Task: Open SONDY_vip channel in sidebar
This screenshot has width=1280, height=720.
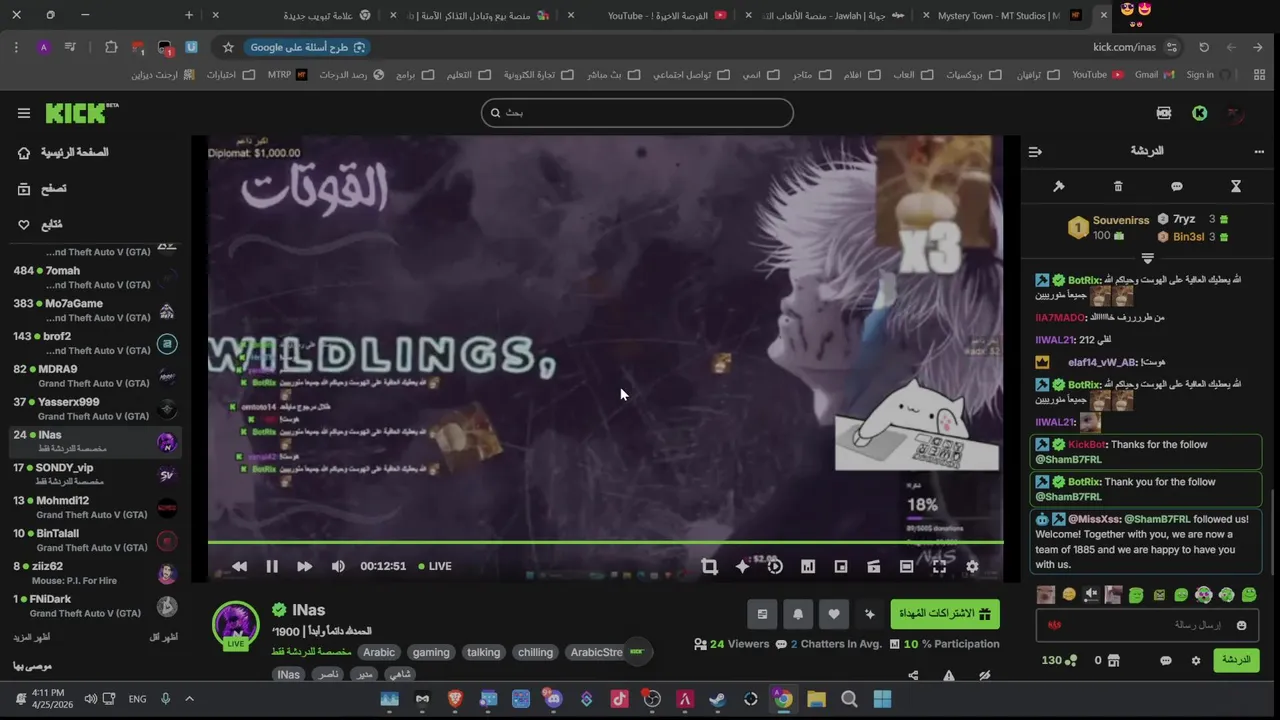Action: pos(95,474)
